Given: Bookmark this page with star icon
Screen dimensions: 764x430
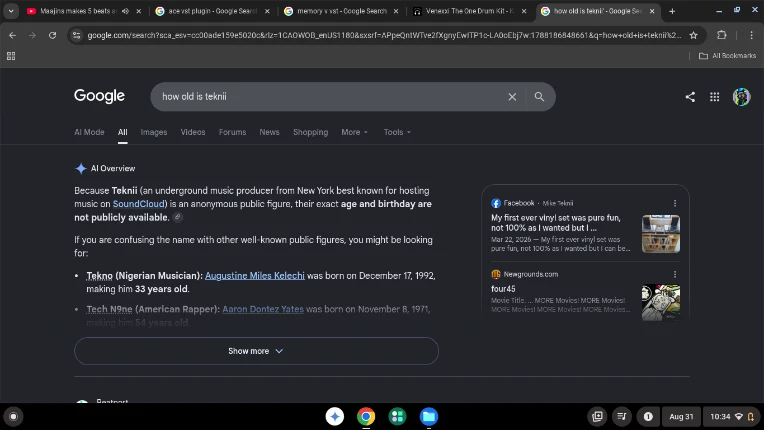Looking at the screenshot, I should click(693, 35).
